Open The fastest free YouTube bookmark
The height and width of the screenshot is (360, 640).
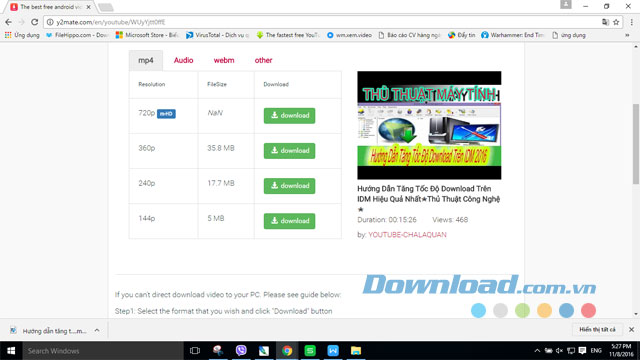click(288, 35)
